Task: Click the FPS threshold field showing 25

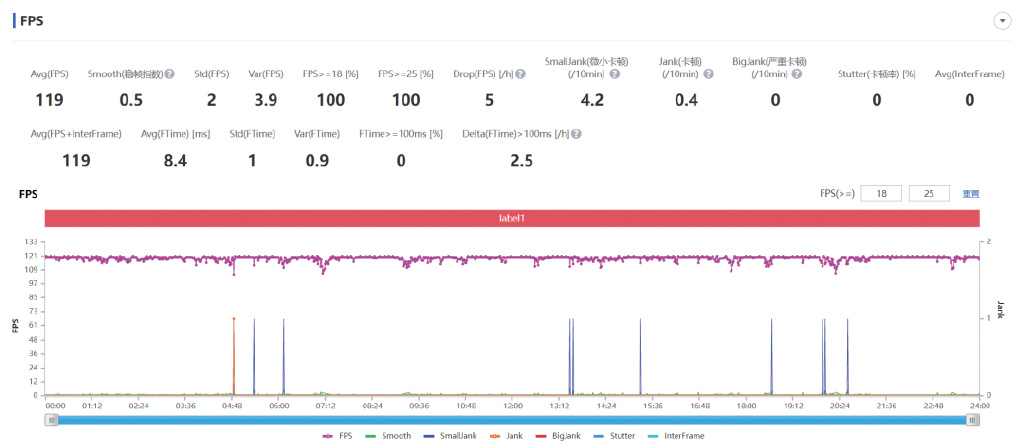Action: point(929,193)
